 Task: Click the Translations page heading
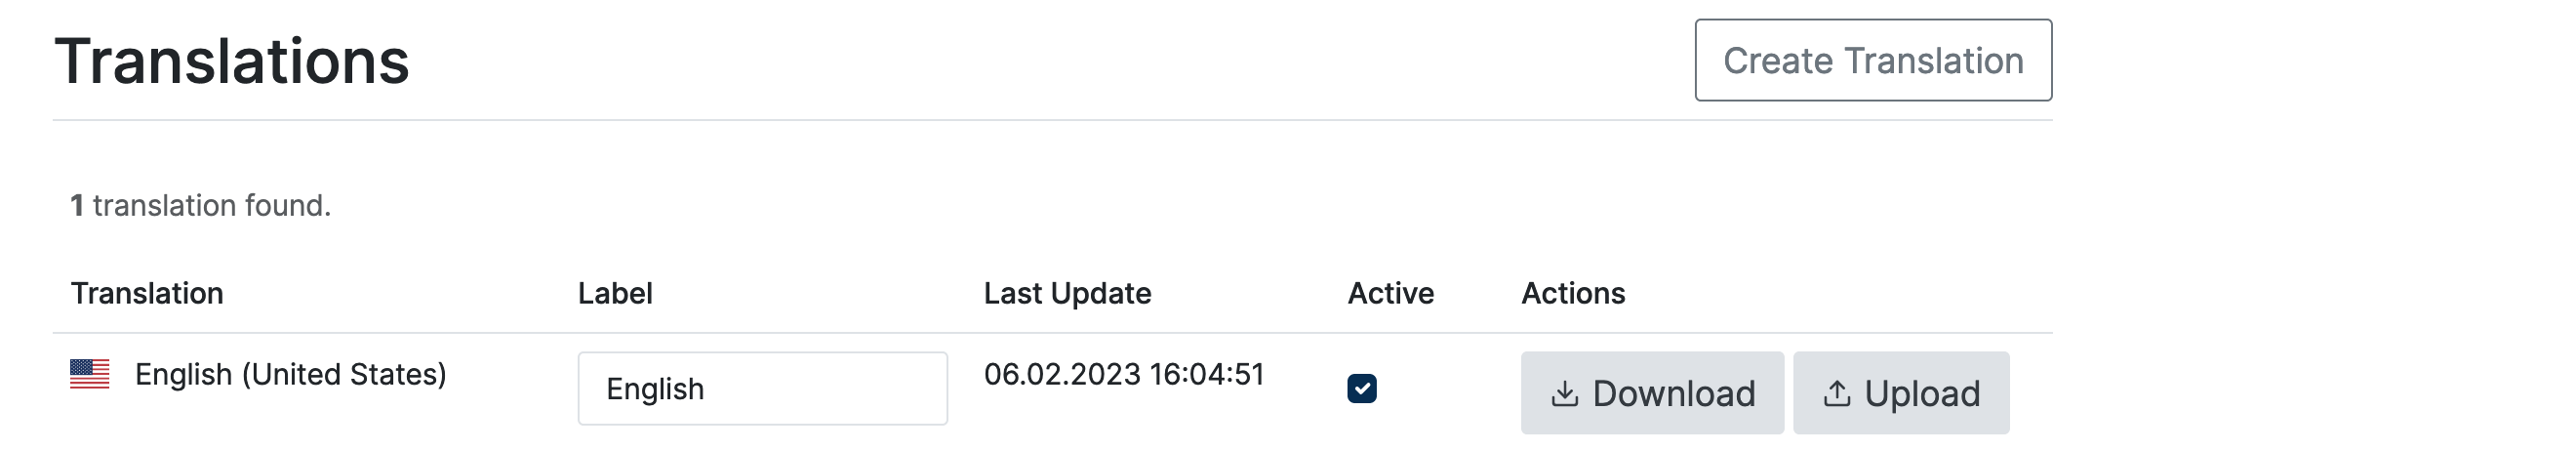(232, 61)
